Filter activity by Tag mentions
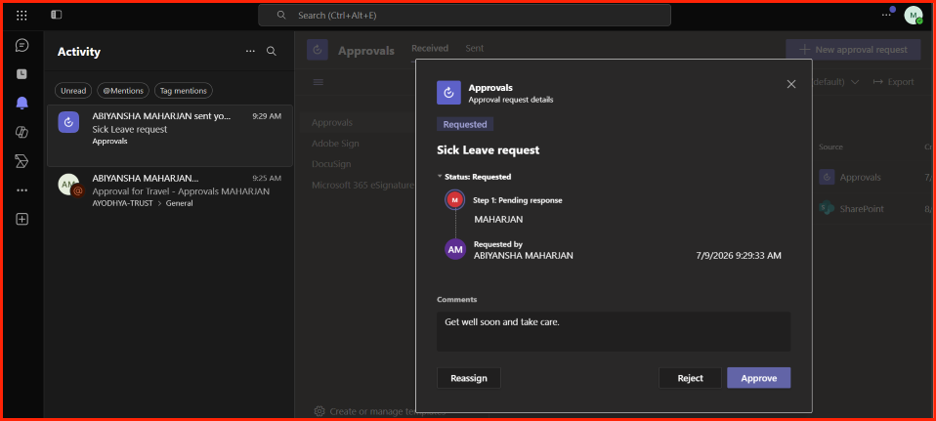The width and height of the screenshot is (936, 421). point(183,91)
